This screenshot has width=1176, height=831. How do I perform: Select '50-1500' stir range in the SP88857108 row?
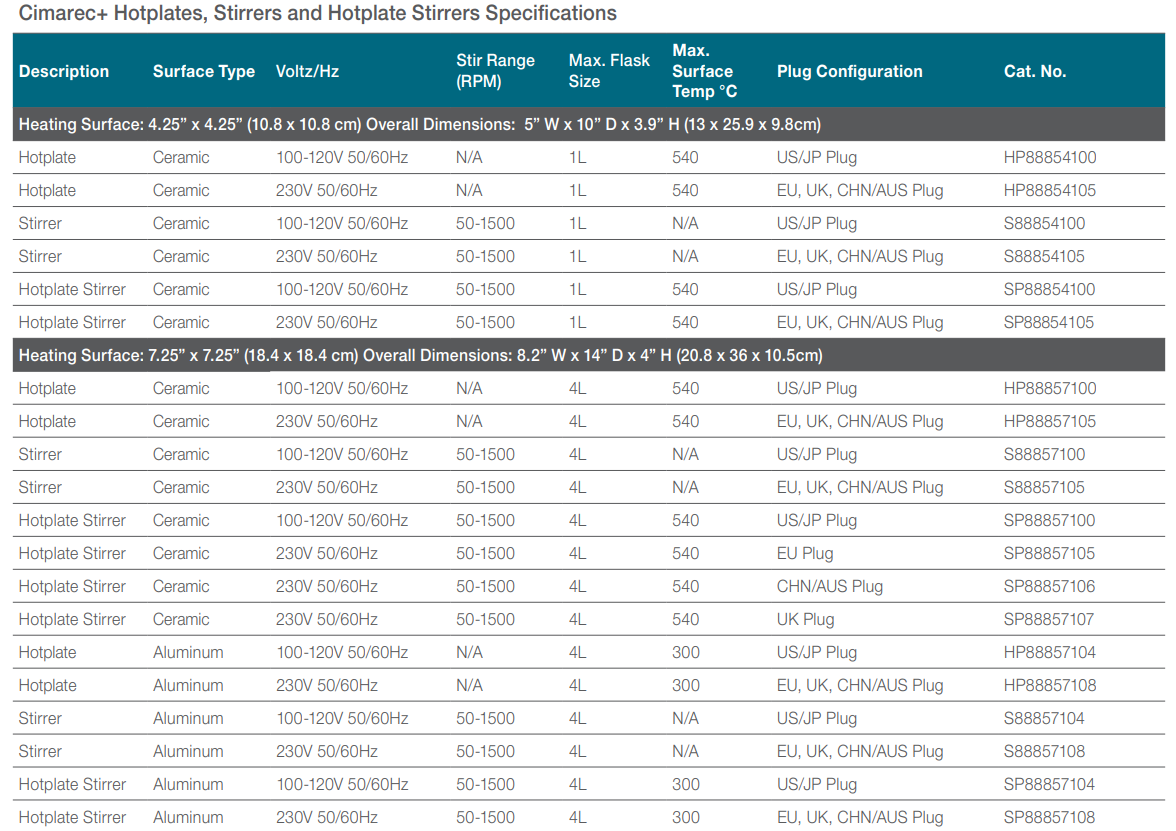485,818
